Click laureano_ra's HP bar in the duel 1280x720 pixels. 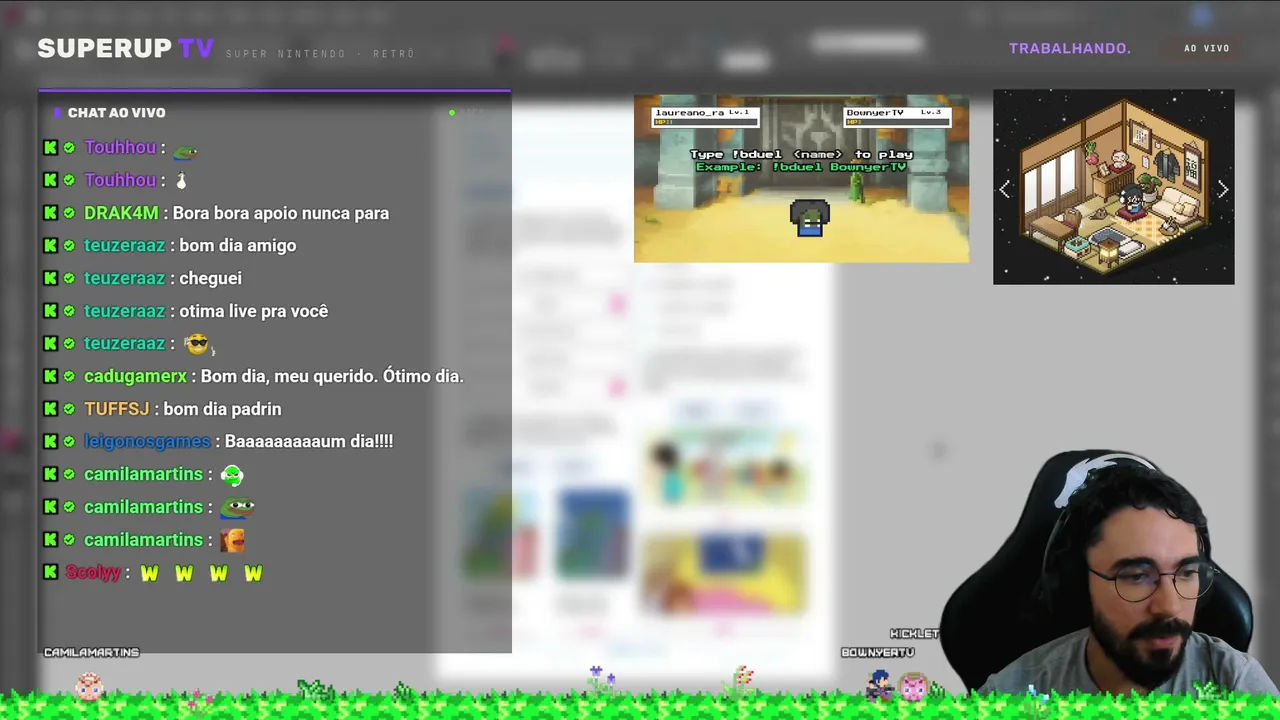coord(705,122)
